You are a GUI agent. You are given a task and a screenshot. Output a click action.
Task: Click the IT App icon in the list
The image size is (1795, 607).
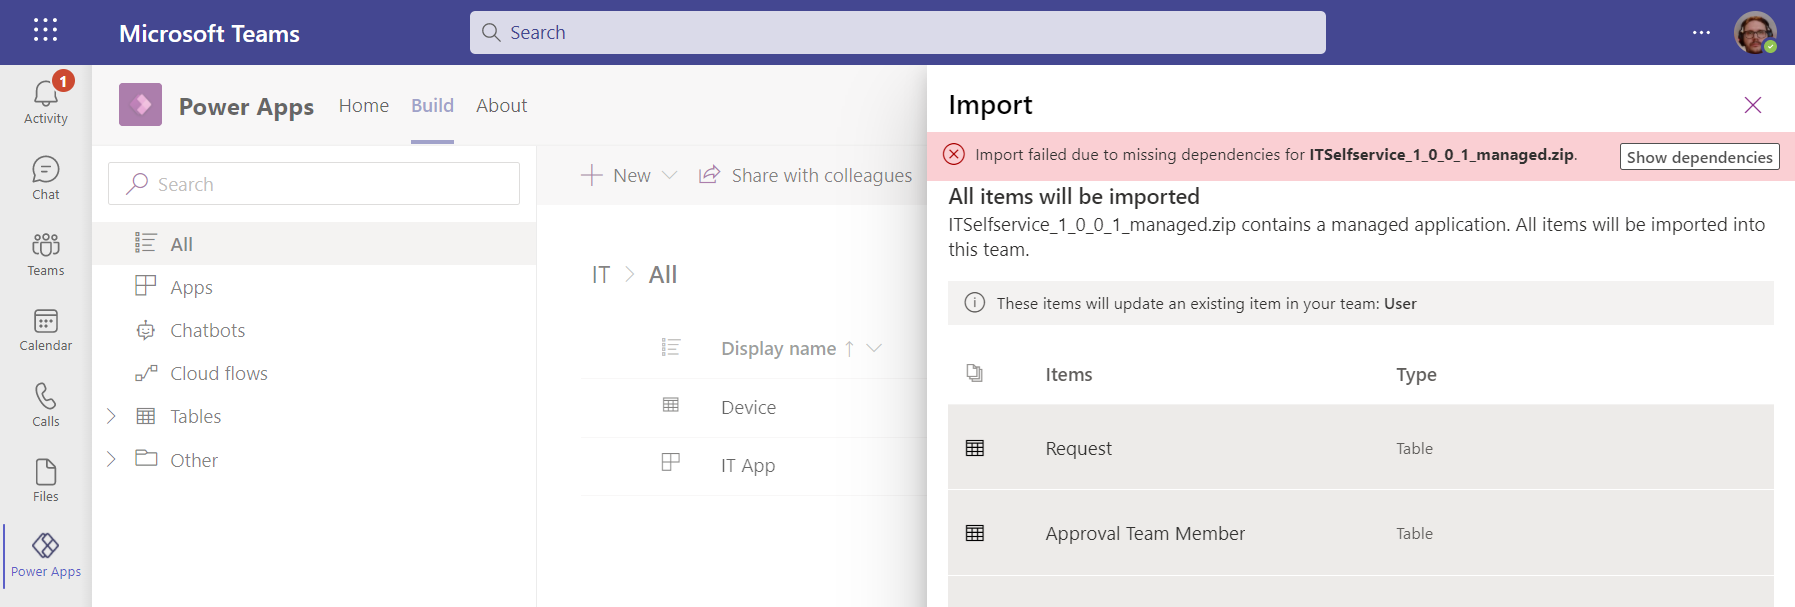(x=671, y=462)
